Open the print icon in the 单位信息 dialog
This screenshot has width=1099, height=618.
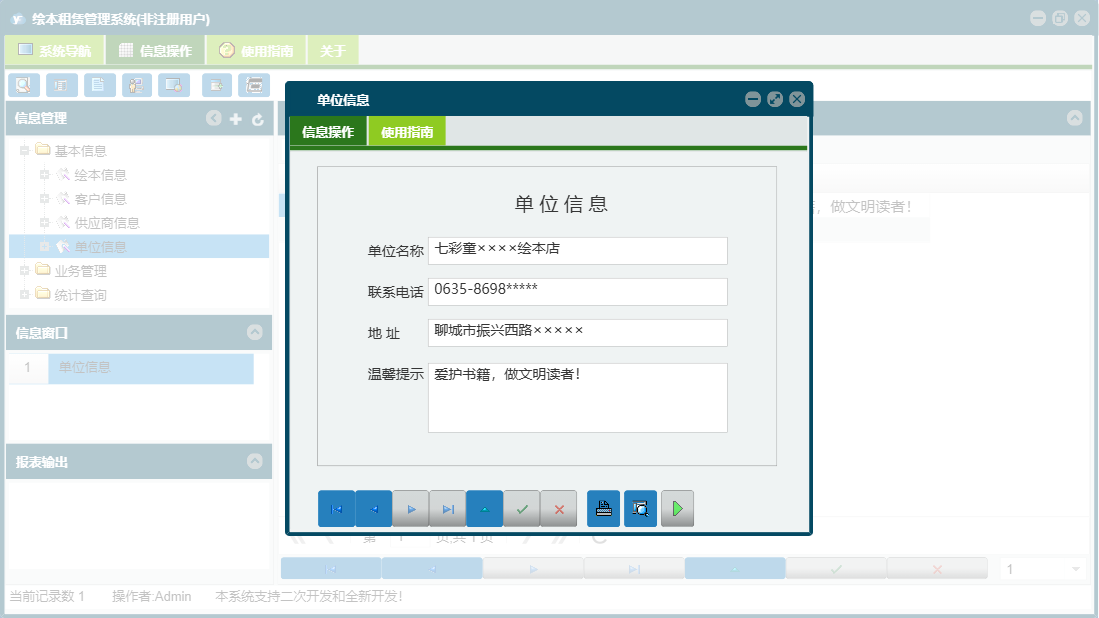(x=601, y=508)
